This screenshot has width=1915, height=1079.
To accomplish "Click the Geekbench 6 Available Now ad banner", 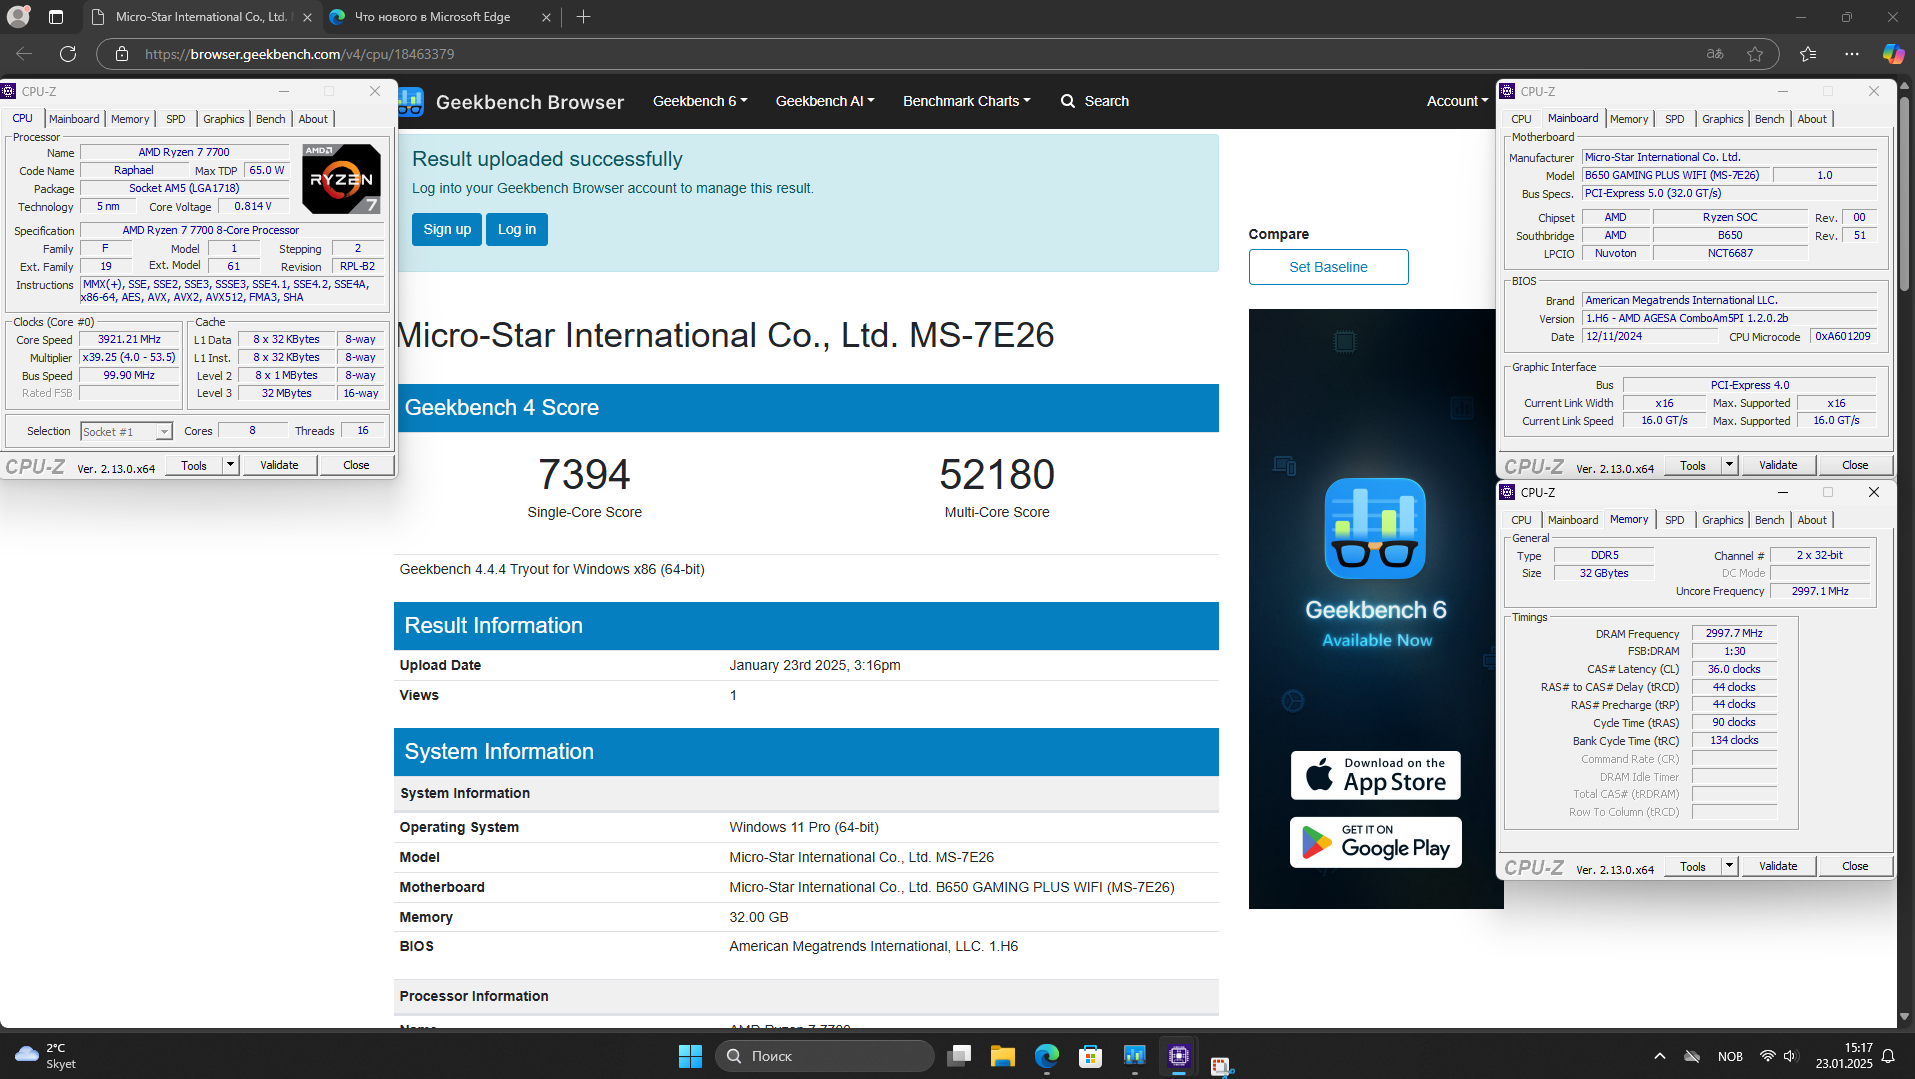I will 1376,608.
